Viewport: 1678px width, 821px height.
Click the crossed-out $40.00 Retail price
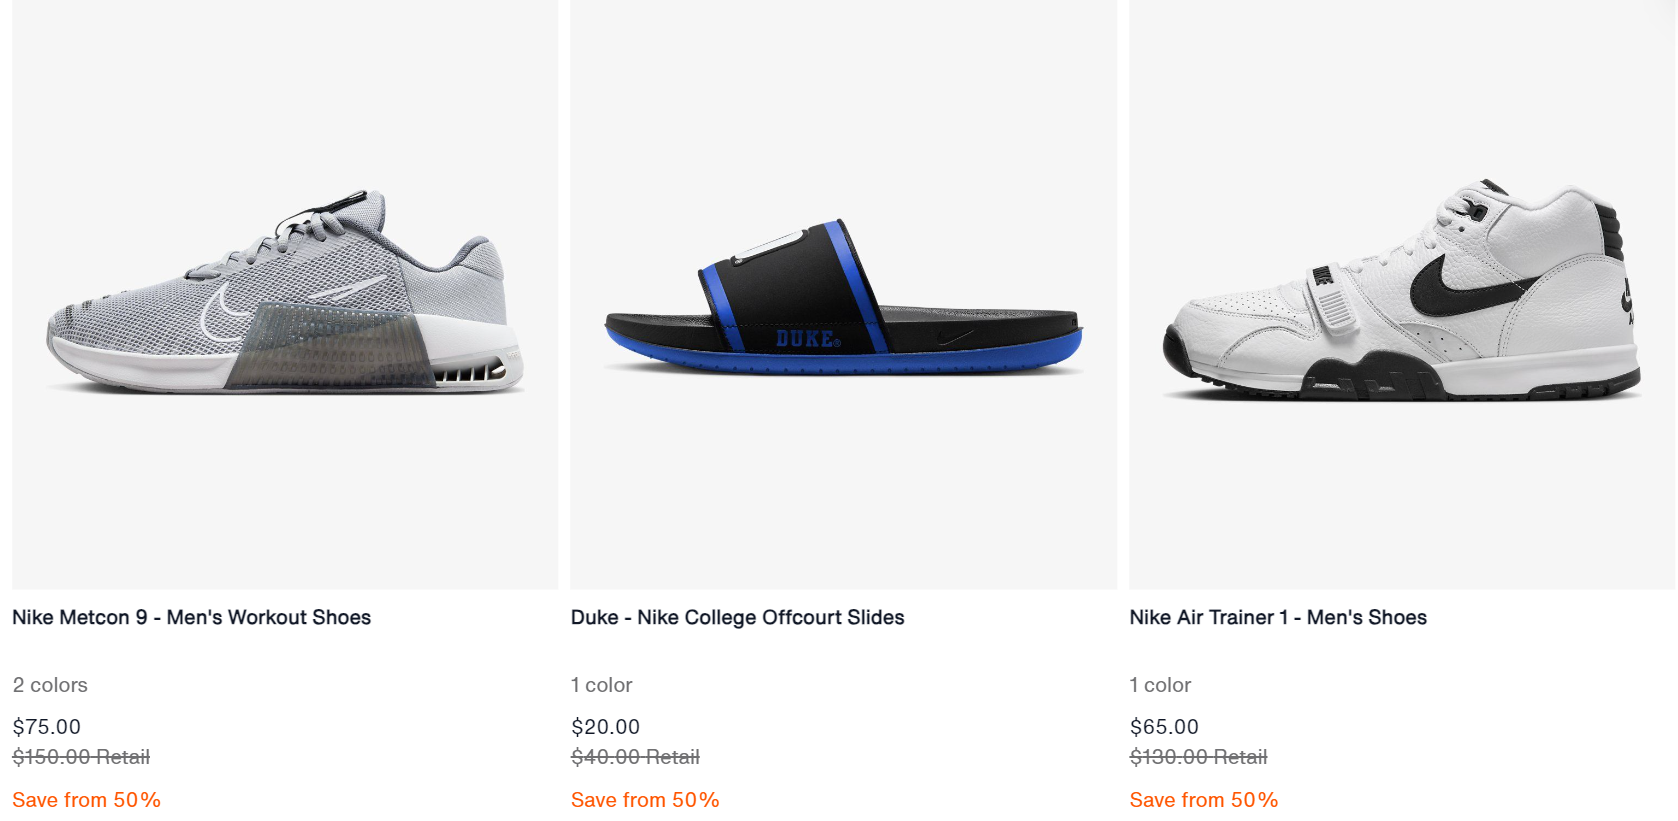(x=635, y=757)
